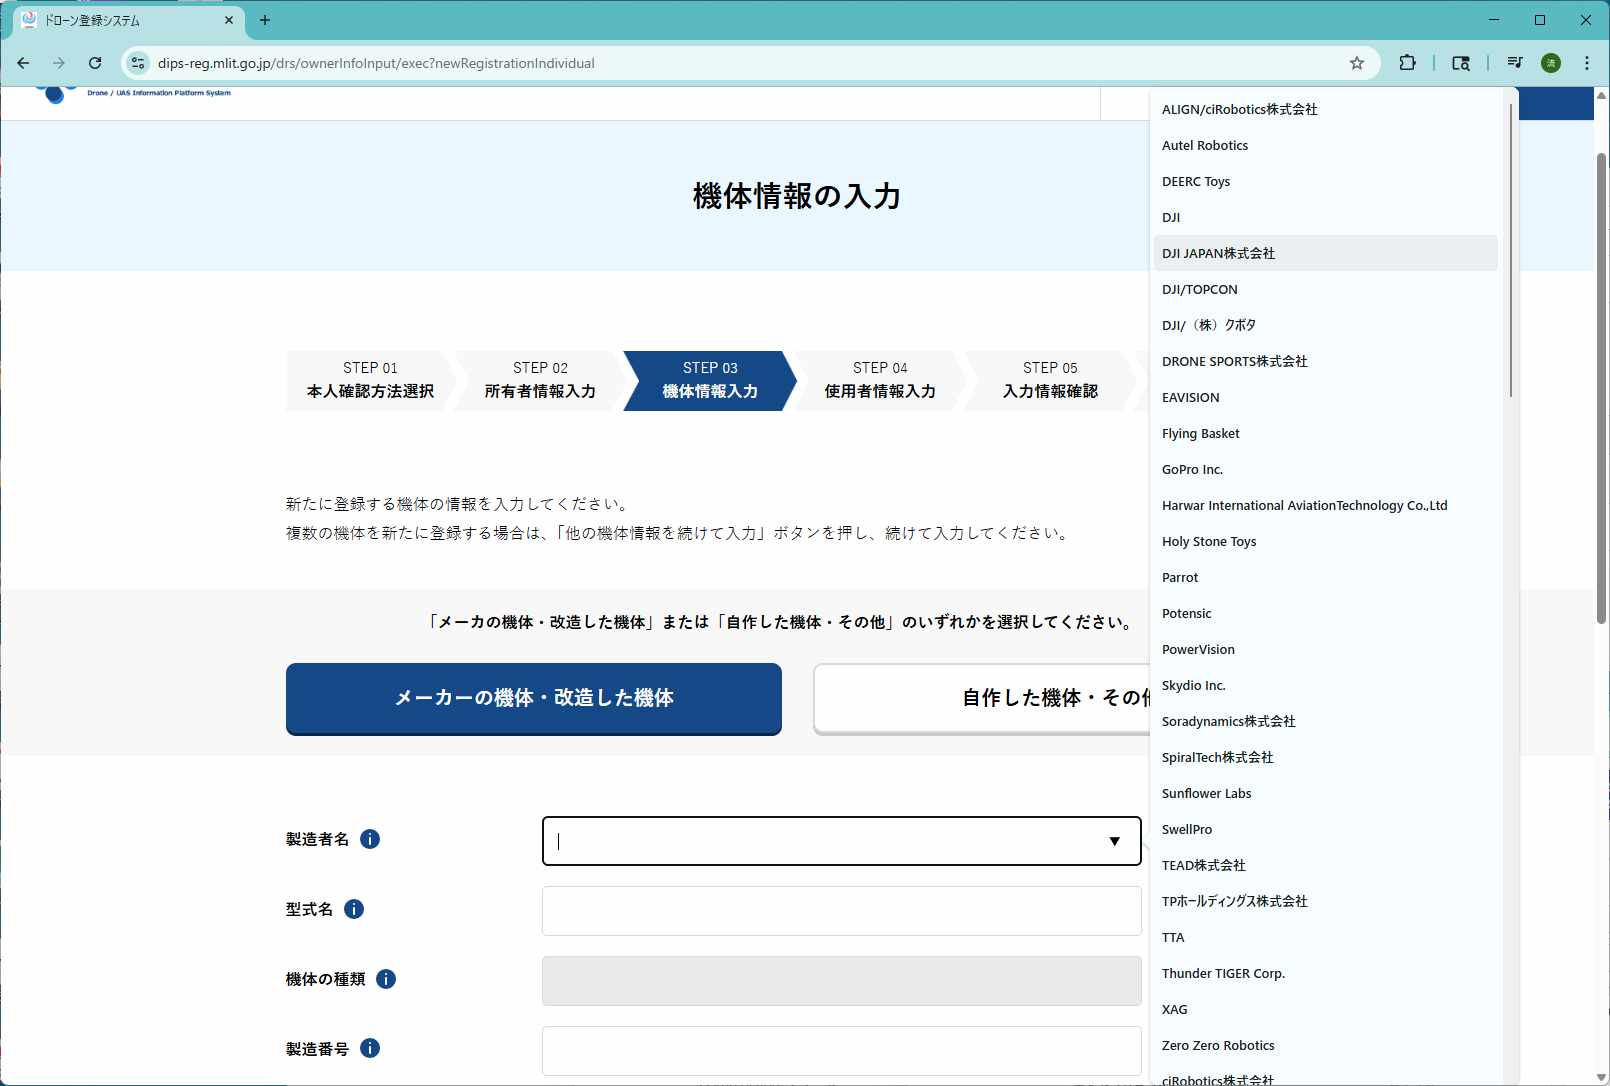Select DJI/（株）クボタ option
The image size is (1610, 1086).
[x=1326, y=325]
